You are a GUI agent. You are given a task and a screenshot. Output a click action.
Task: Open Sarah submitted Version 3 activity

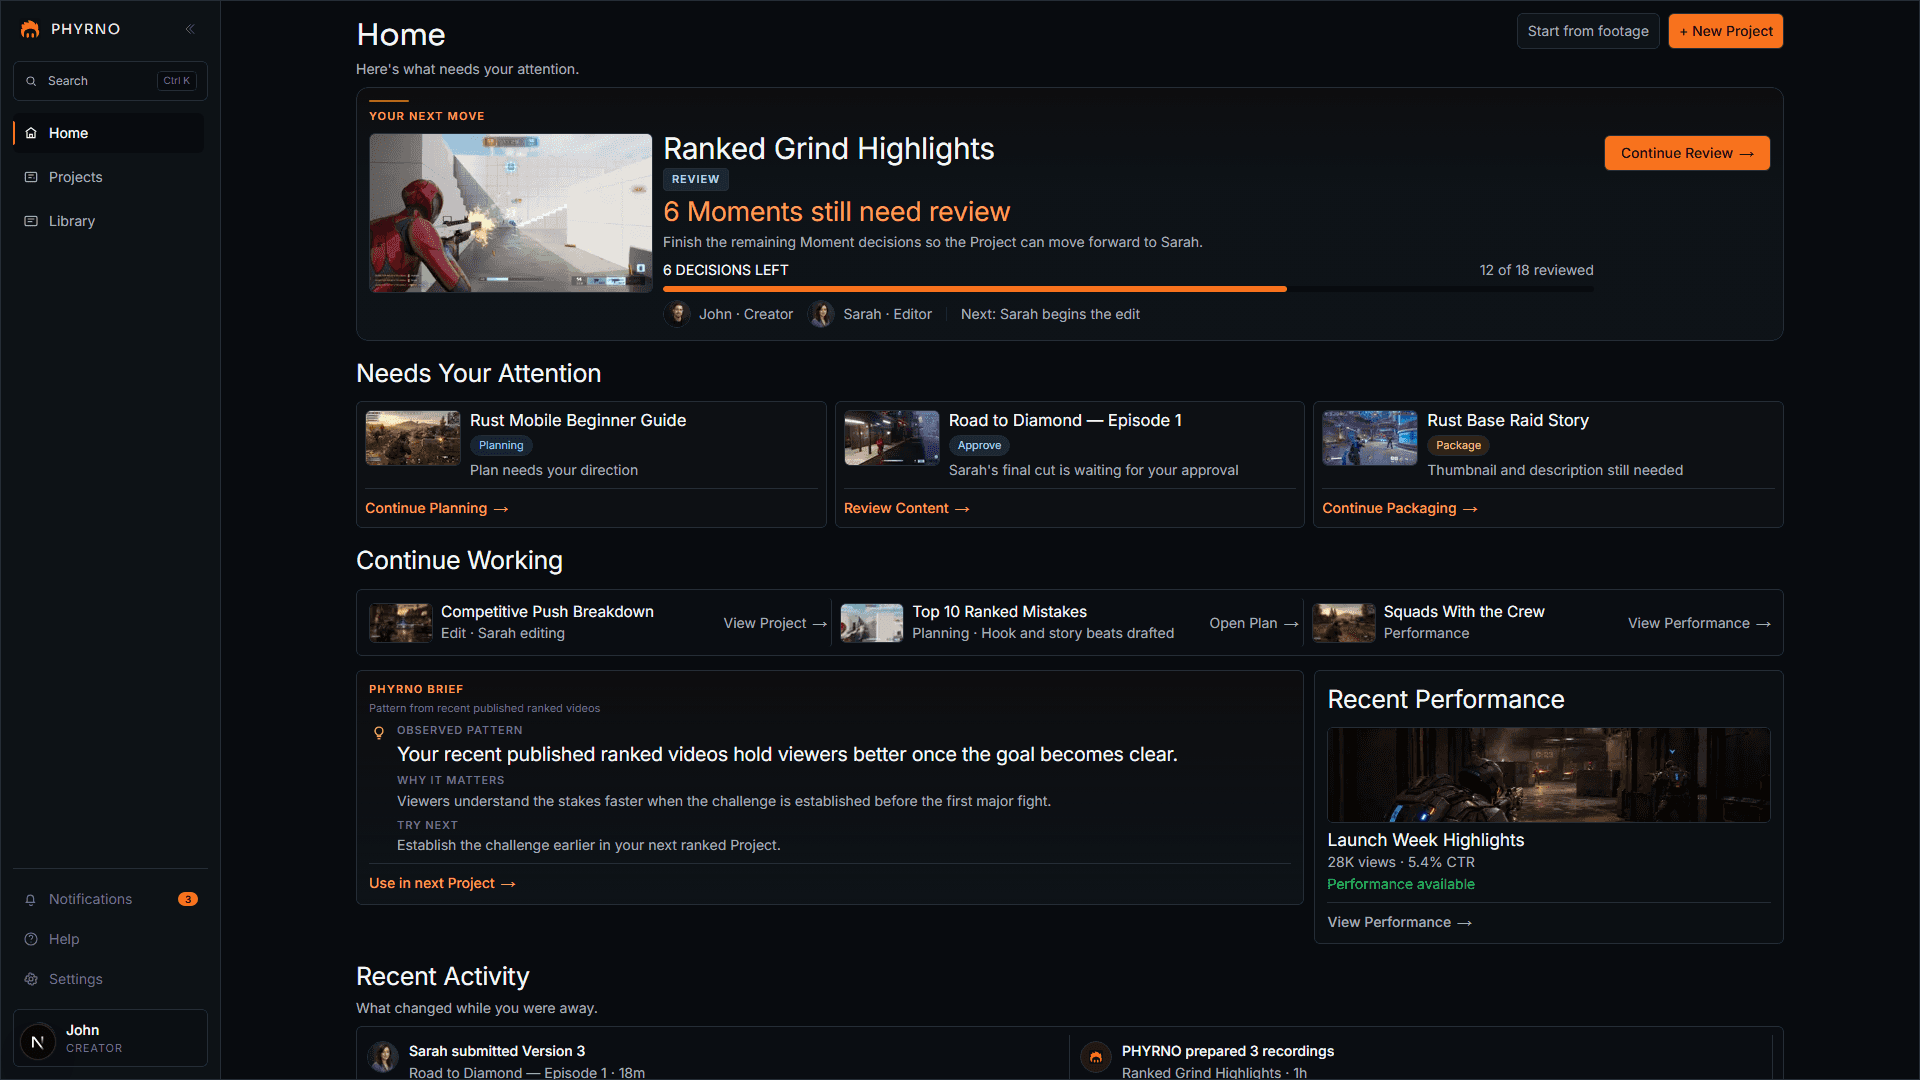[x=713, y=1058]
